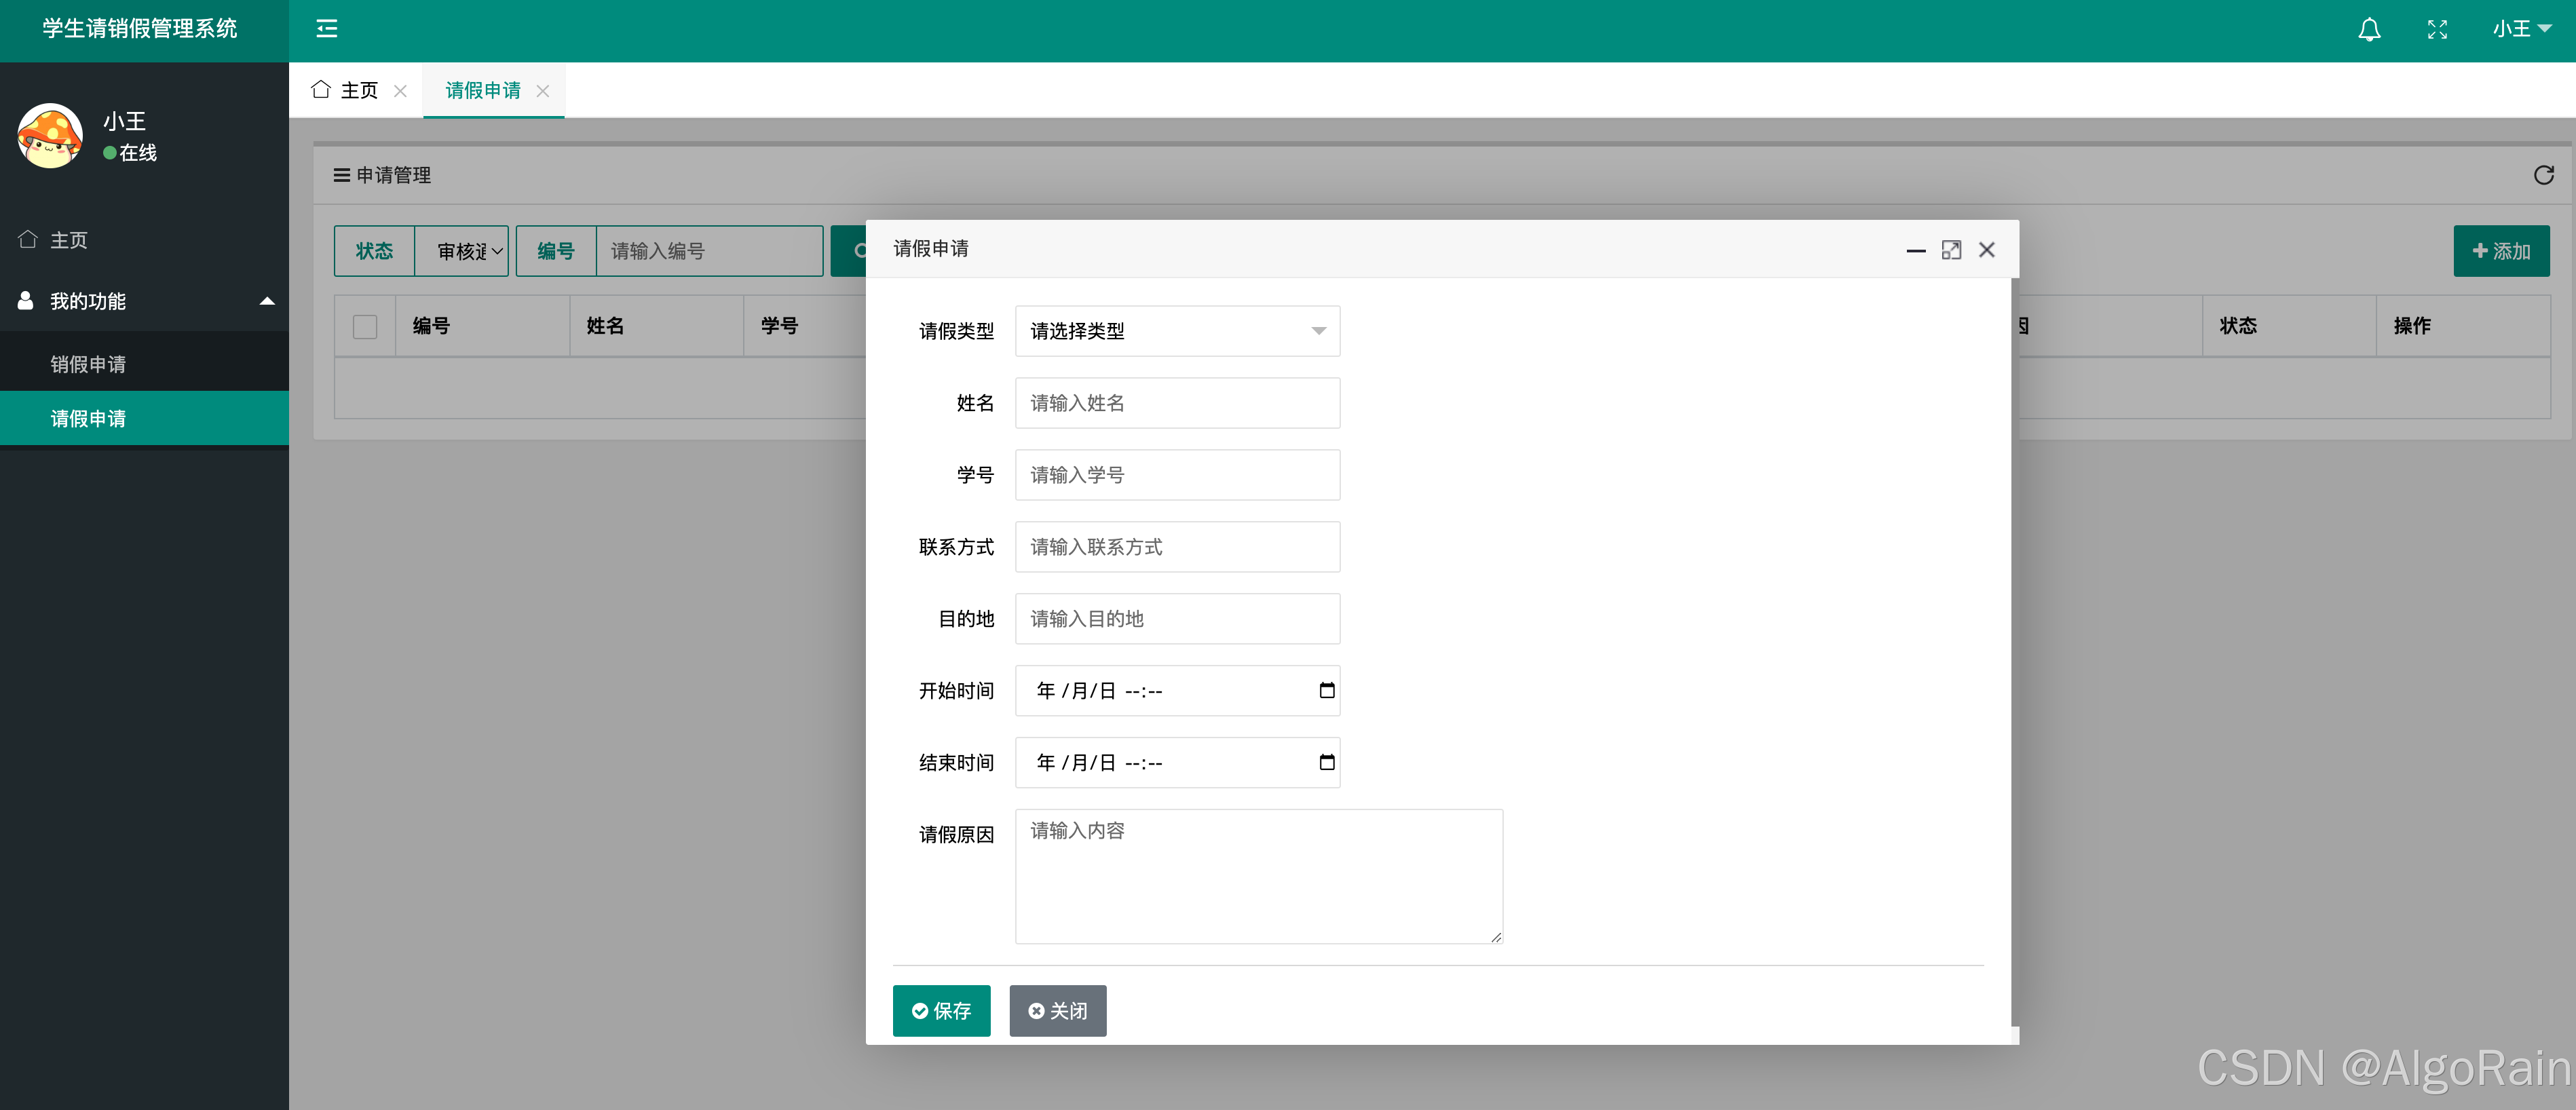Open calendar picker for 结束时间 field
Screen dimensions: 2576x1110
pyautogui.click(x=1326, y=763)
